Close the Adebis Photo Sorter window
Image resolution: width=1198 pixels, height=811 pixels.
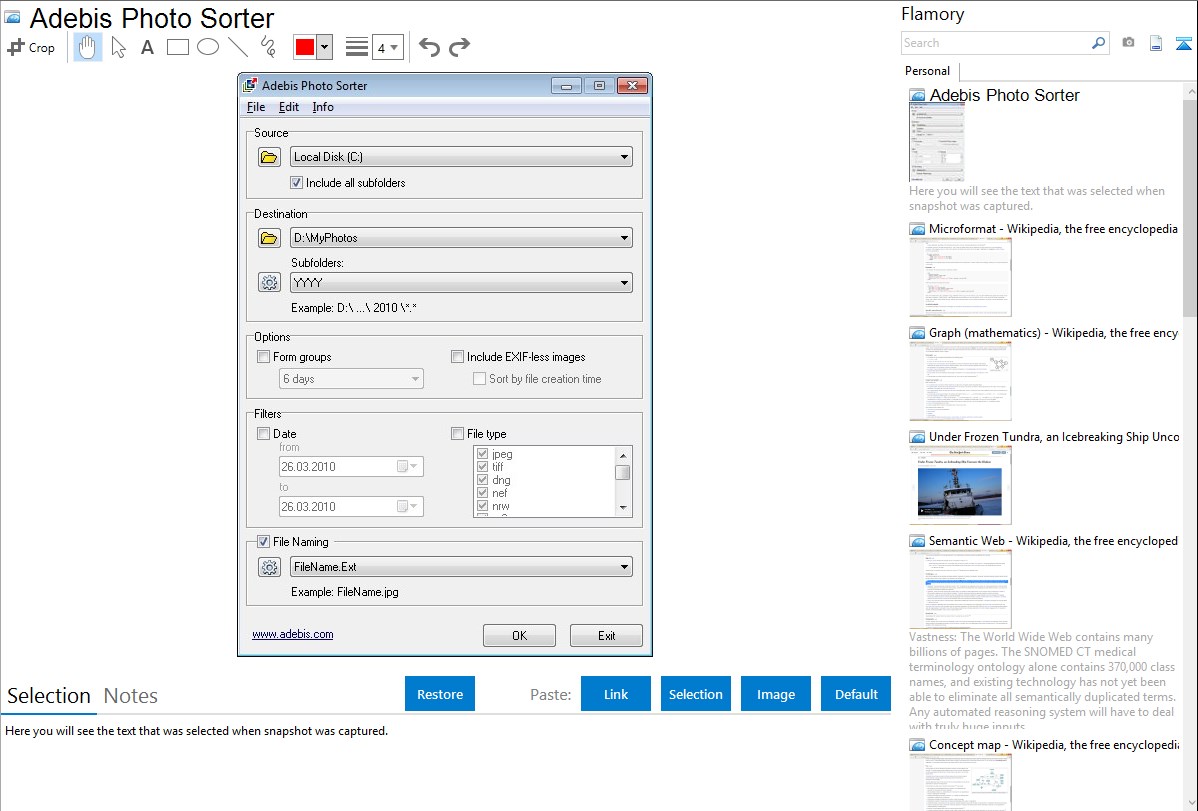point(633,86)
